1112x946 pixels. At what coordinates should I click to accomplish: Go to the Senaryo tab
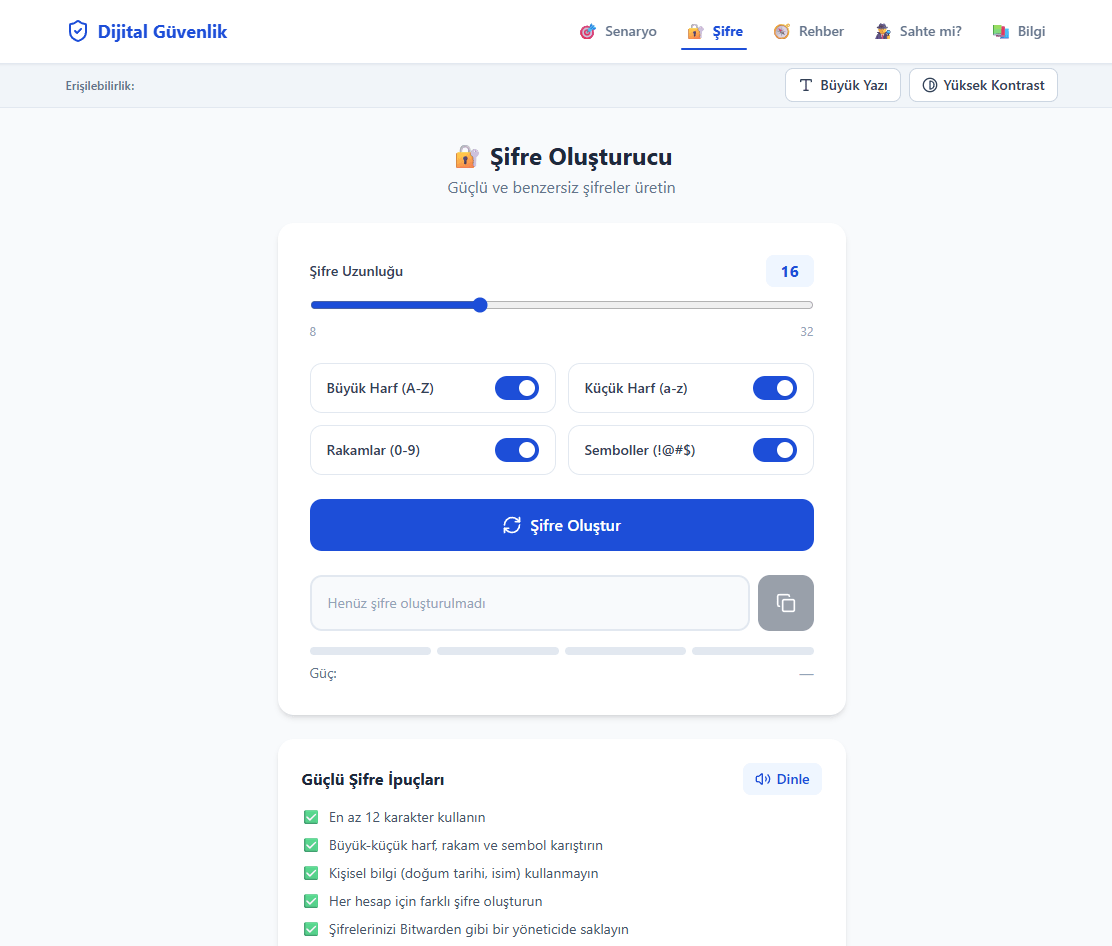click(x=618, y=31)
